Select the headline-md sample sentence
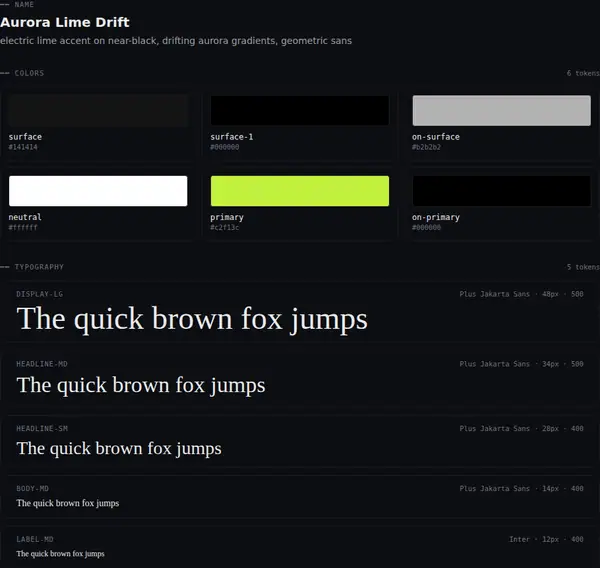This screenshot has height=568, width=600. (141, 385)
